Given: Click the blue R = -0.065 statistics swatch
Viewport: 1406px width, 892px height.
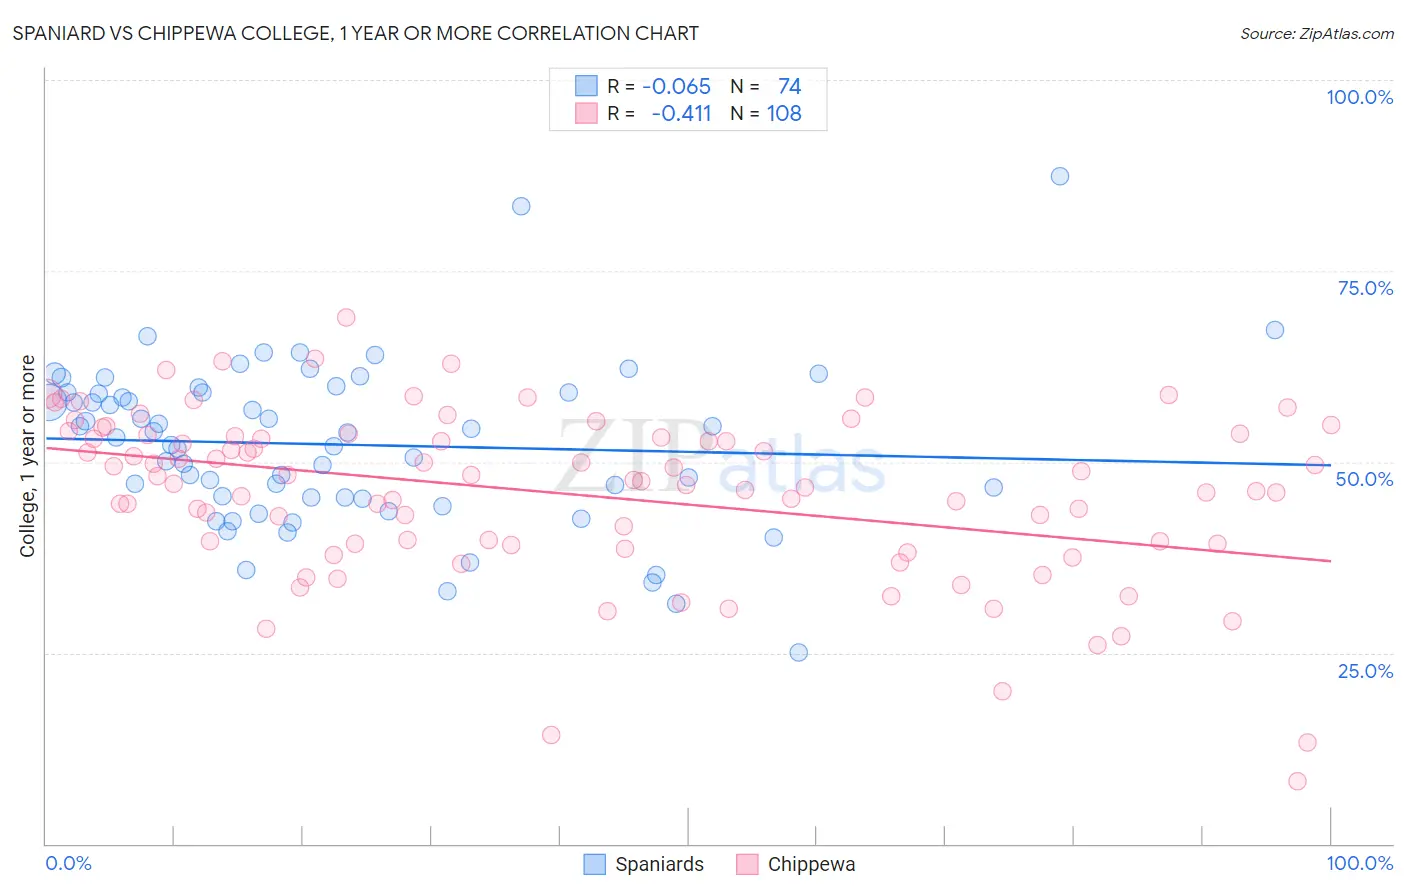Looking at the screenshot, I should (x=586, y=86).
